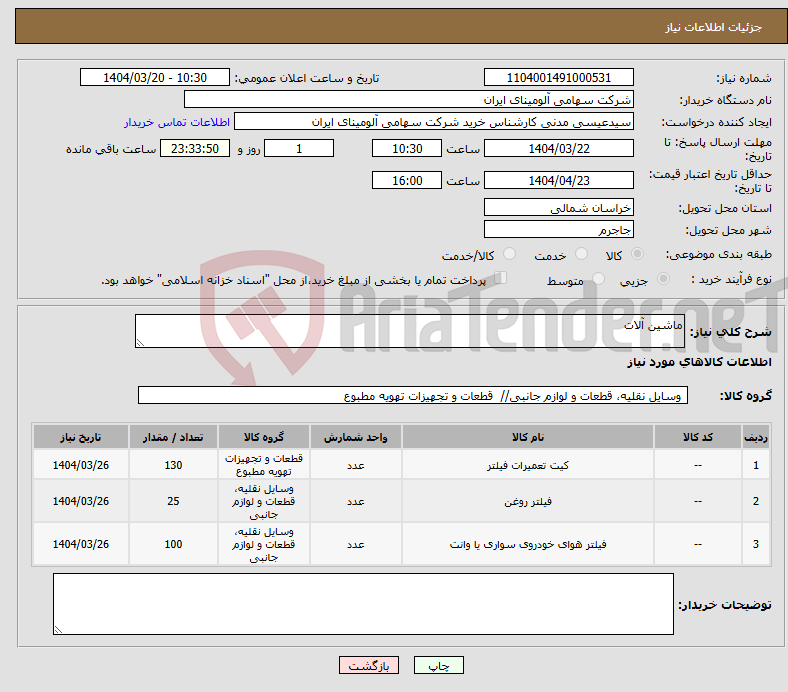Click the quantity cell 130
This screenshot has width=788, height=692.
point(173,465)
